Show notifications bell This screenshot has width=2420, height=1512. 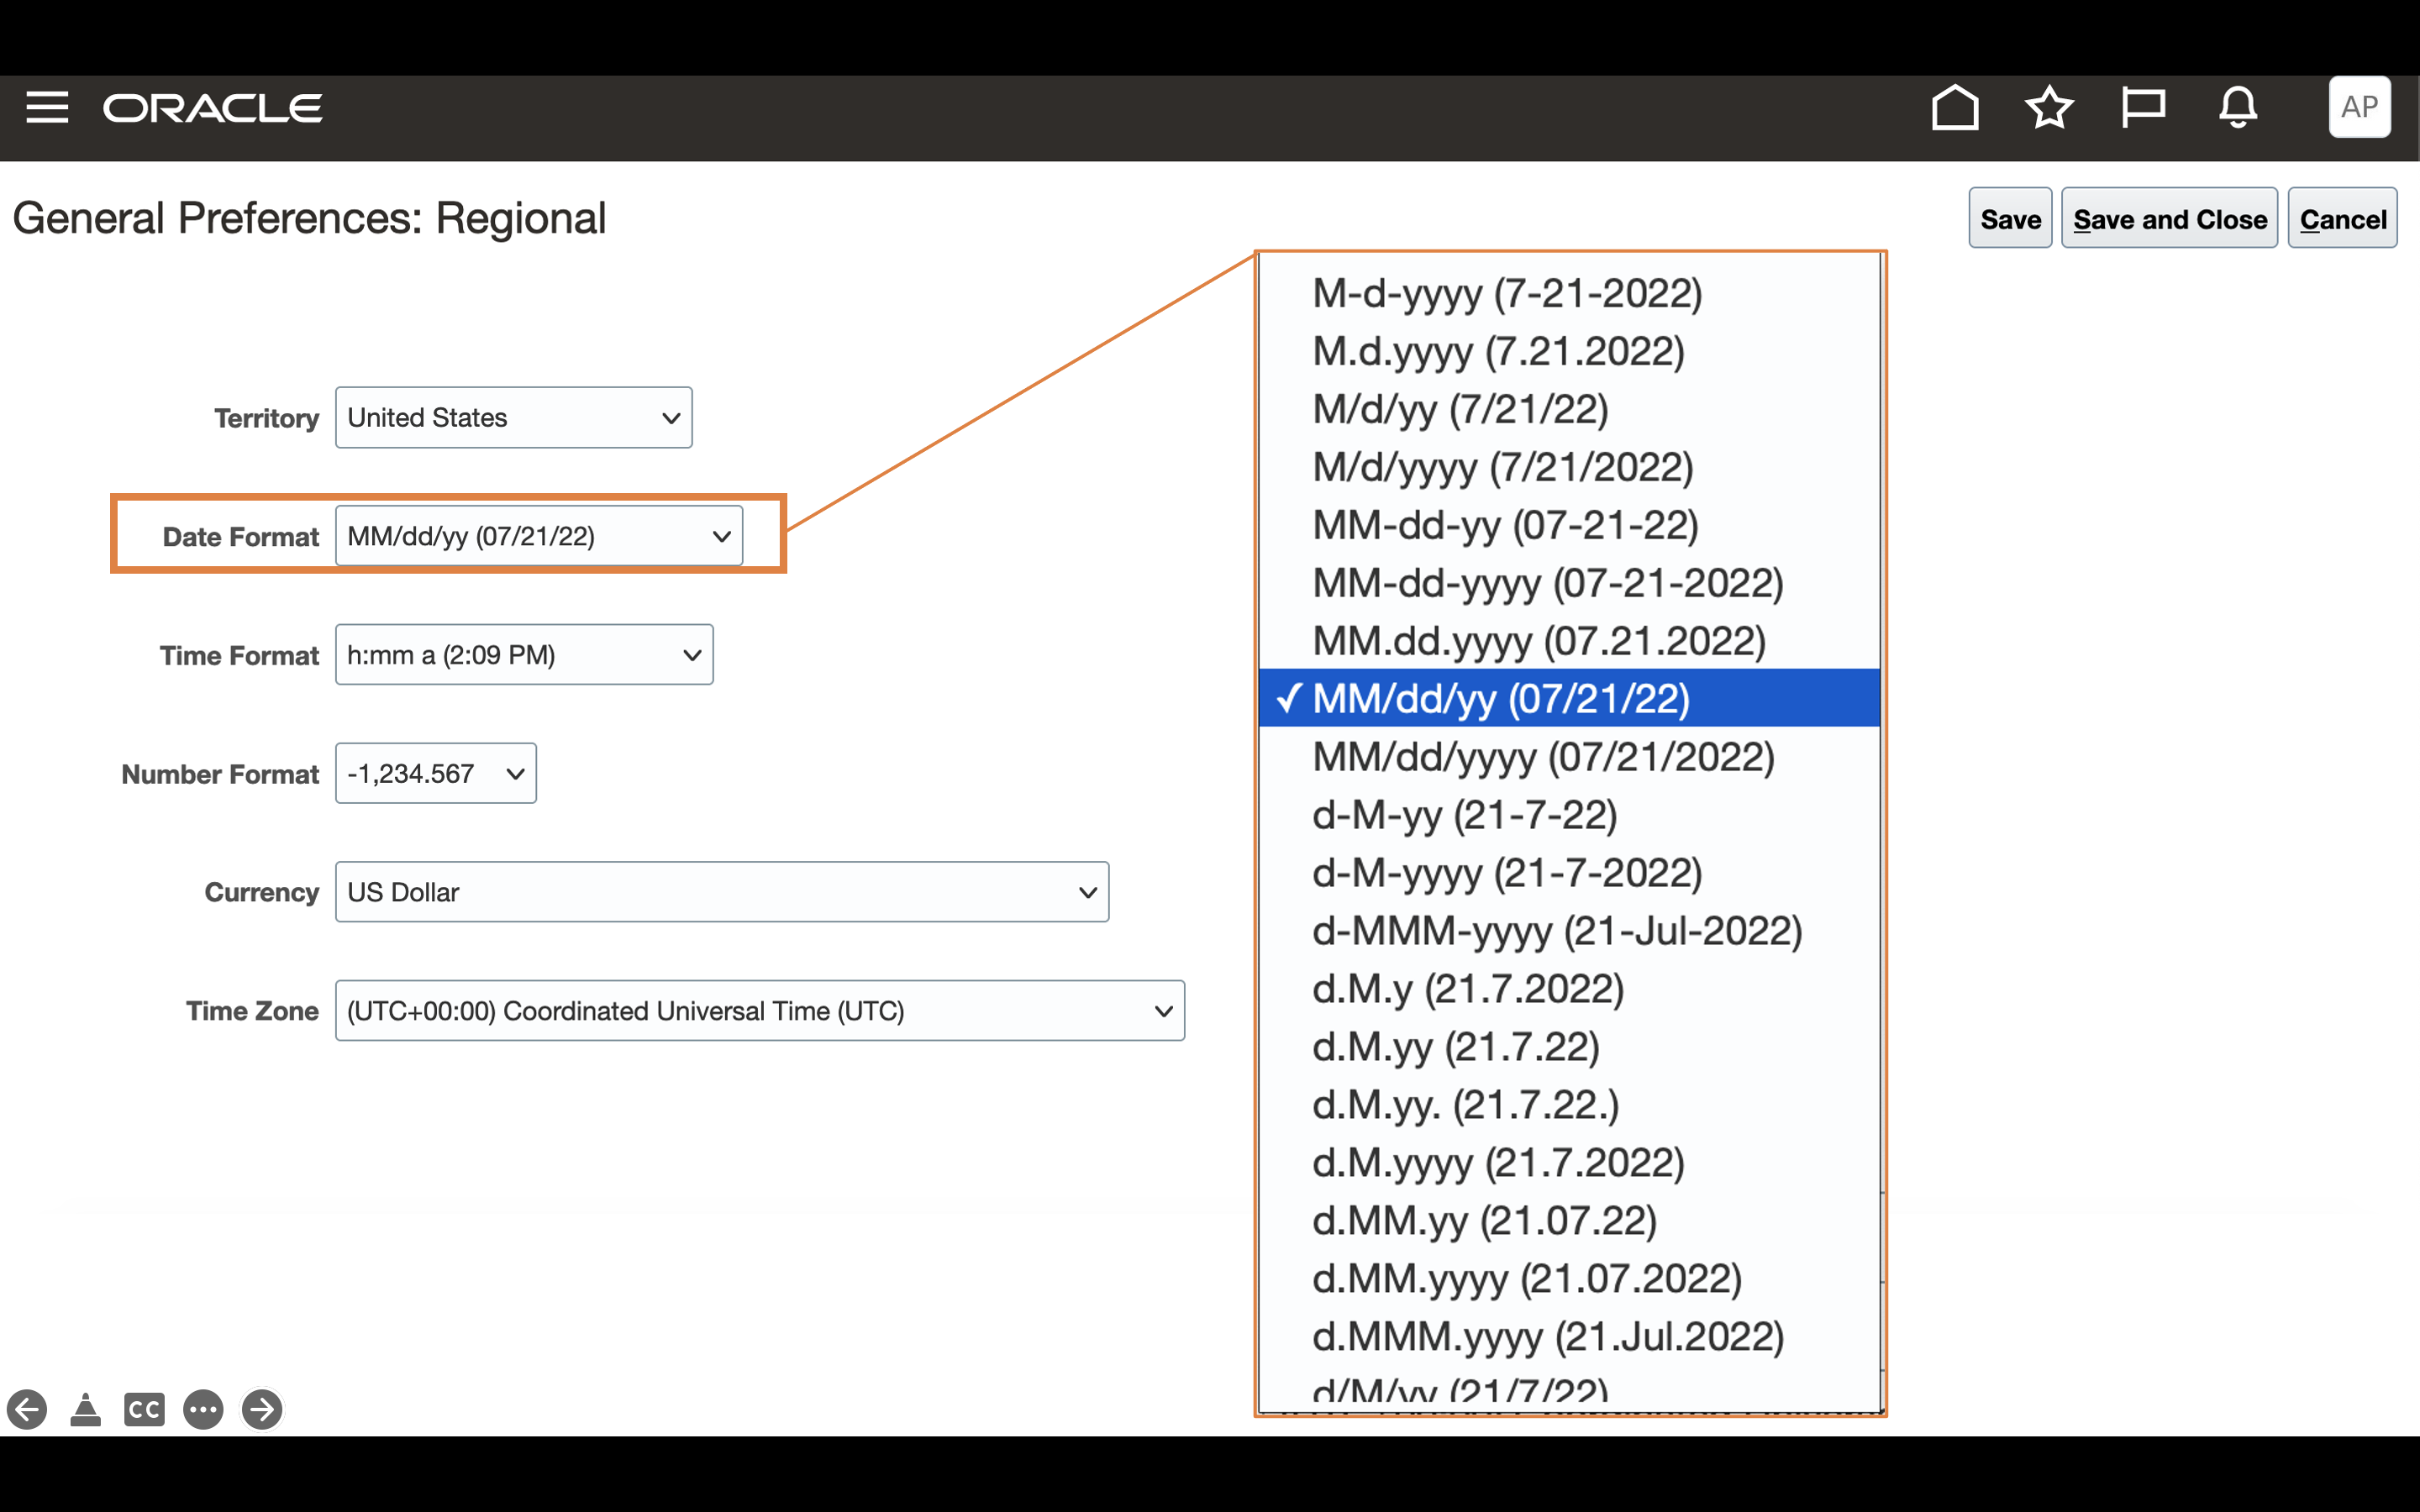pos(2237,107)
